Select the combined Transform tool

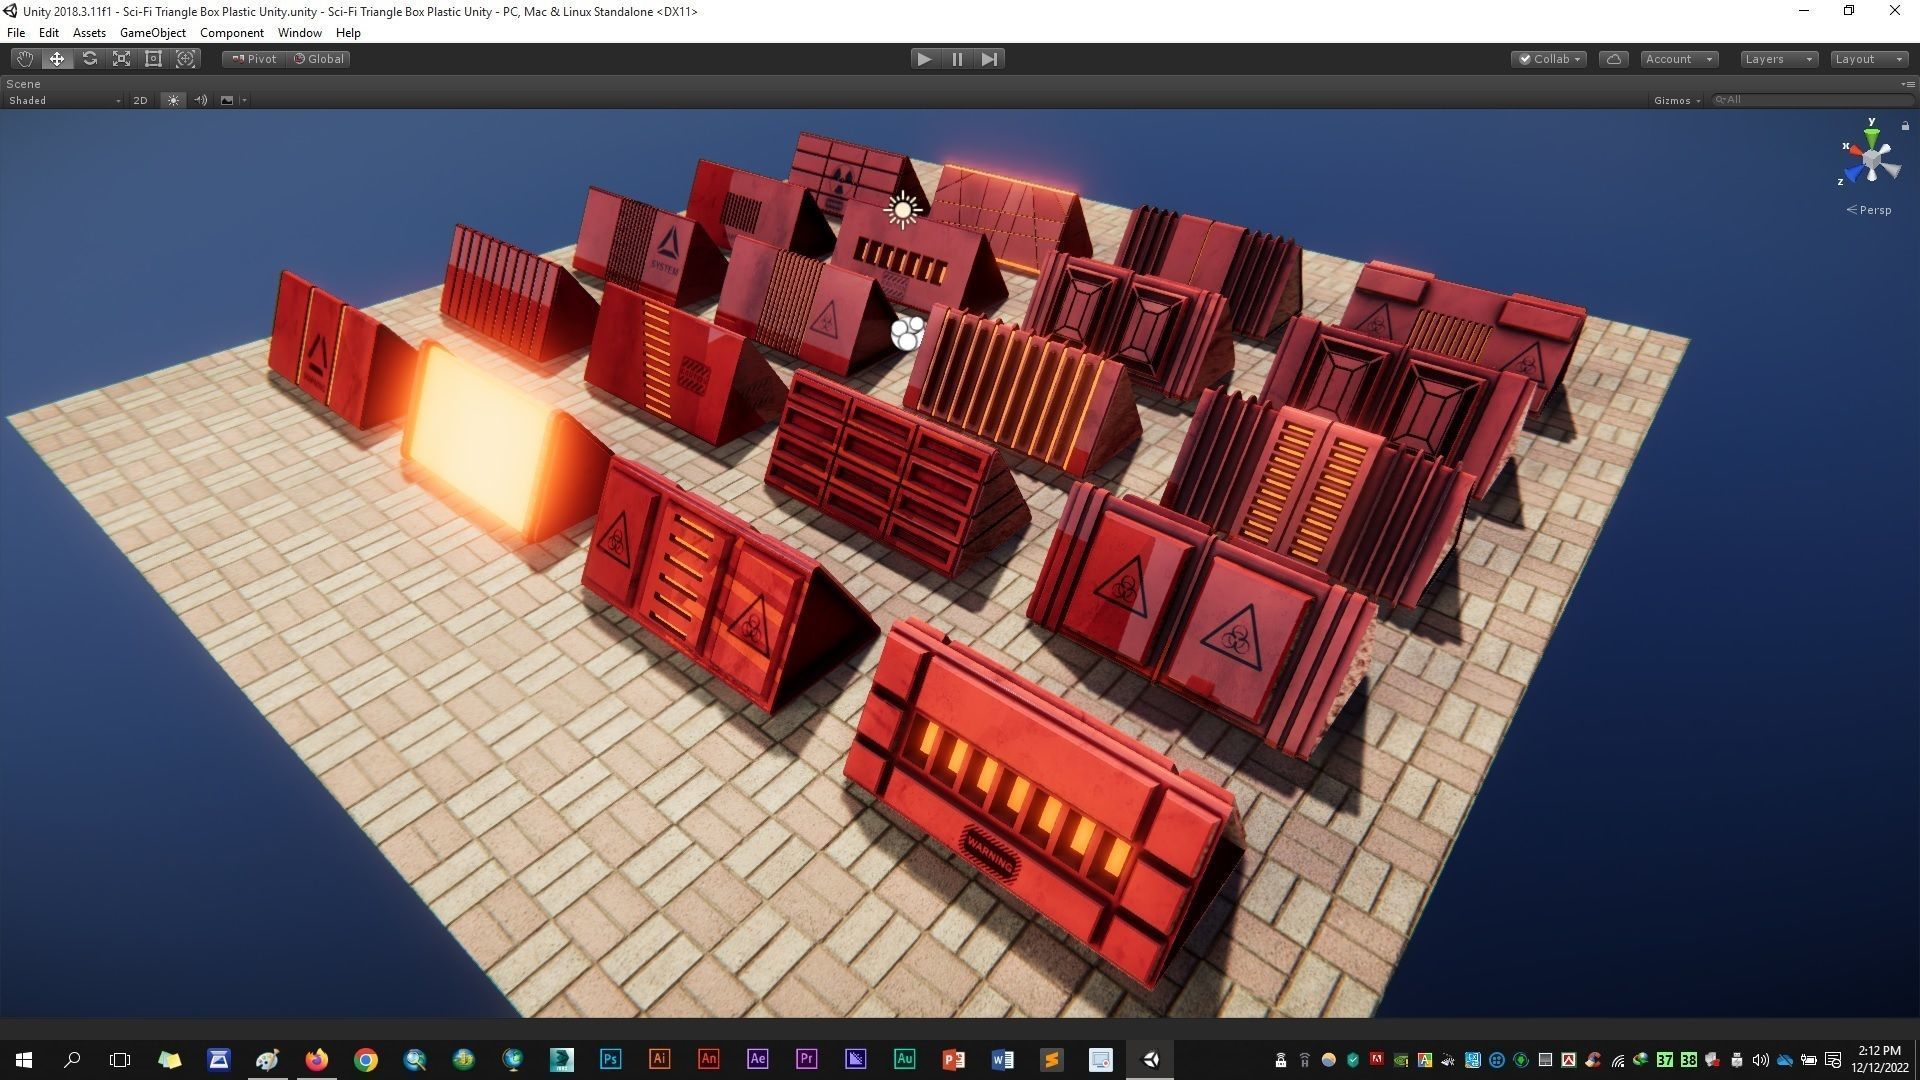coord(185,59)
